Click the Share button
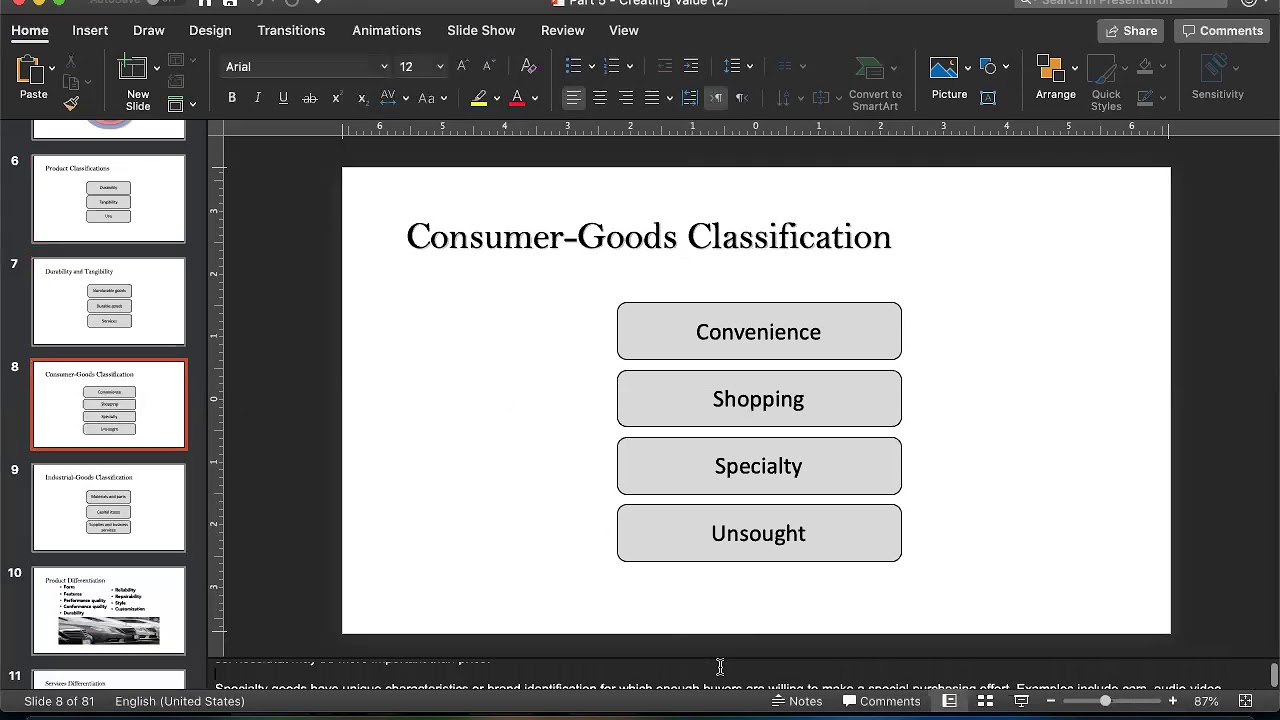The height and width of the screenshot is (720, 1280). [x=1131, y=31]
